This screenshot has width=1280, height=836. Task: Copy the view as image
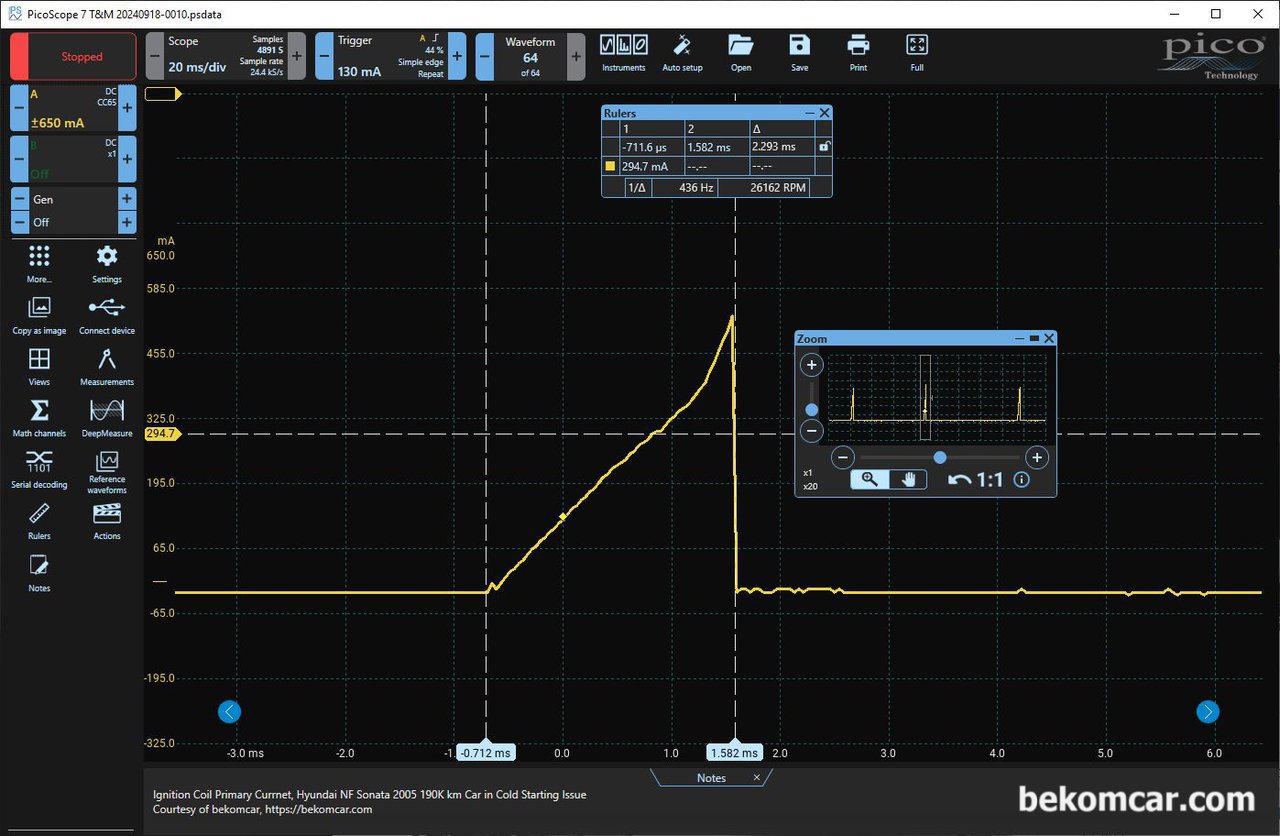coord(39,315)
